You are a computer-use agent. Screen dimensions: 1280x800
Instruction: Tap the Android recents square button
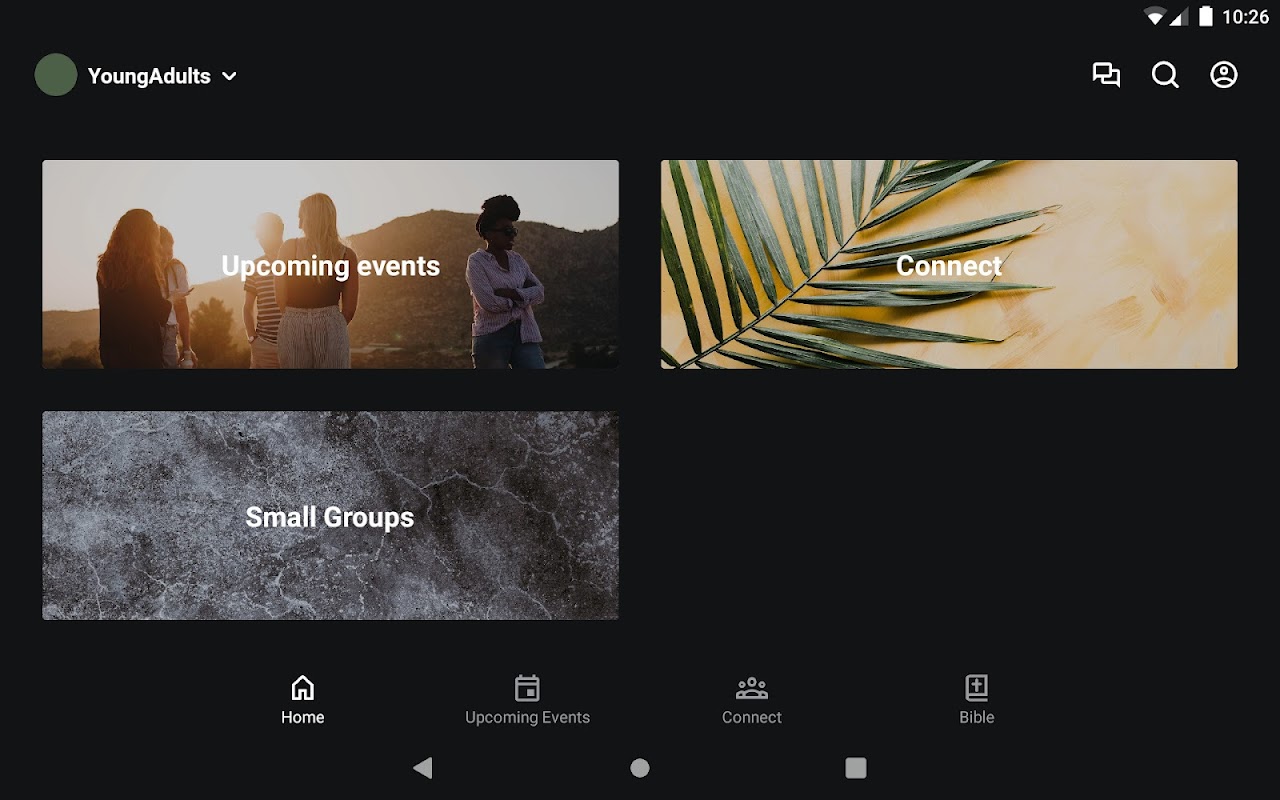click(x=856, y=768)
